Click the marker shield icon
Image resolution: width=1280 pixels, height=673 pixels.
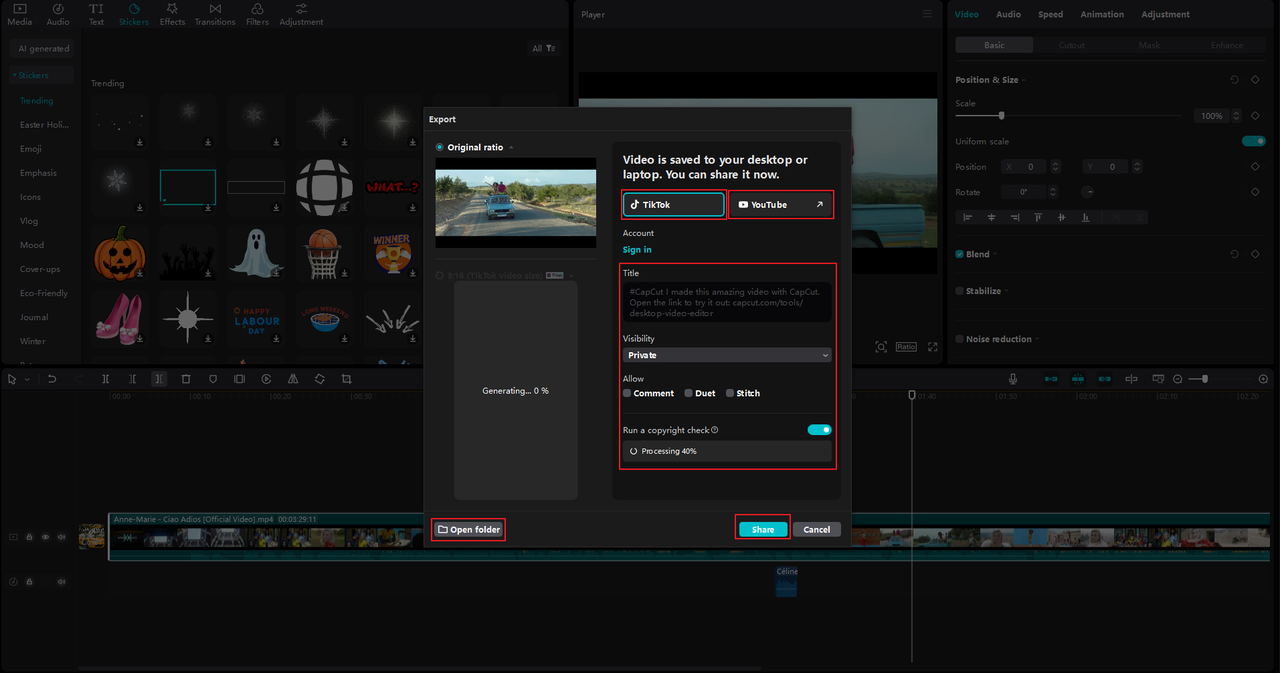pos(213,379)
